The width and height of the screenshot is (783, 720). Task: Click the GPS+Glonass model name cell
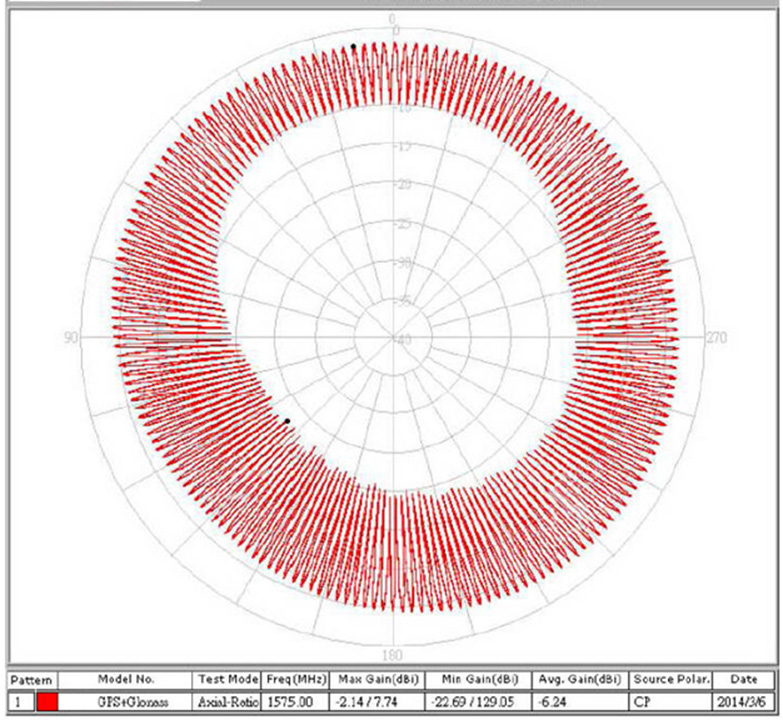[x=124, y=703]
